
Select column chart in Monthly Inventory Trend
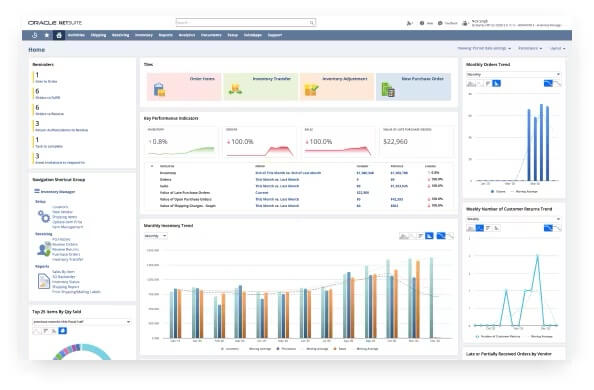click(429, 236)
